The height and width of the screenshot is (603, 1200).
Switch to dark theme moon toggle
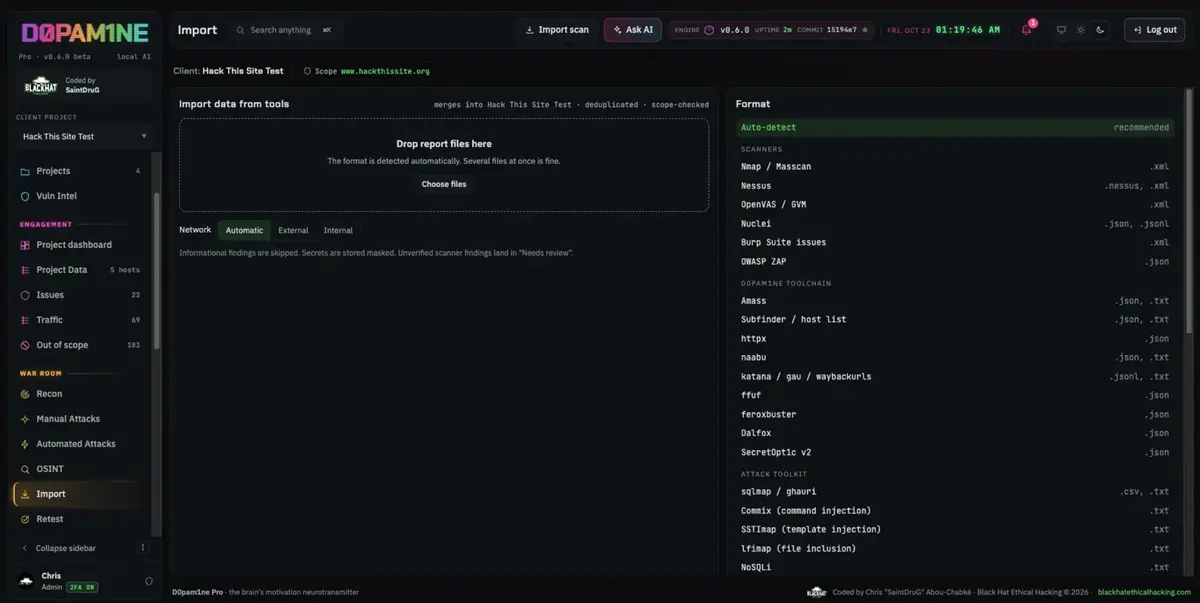point(1100,30)
